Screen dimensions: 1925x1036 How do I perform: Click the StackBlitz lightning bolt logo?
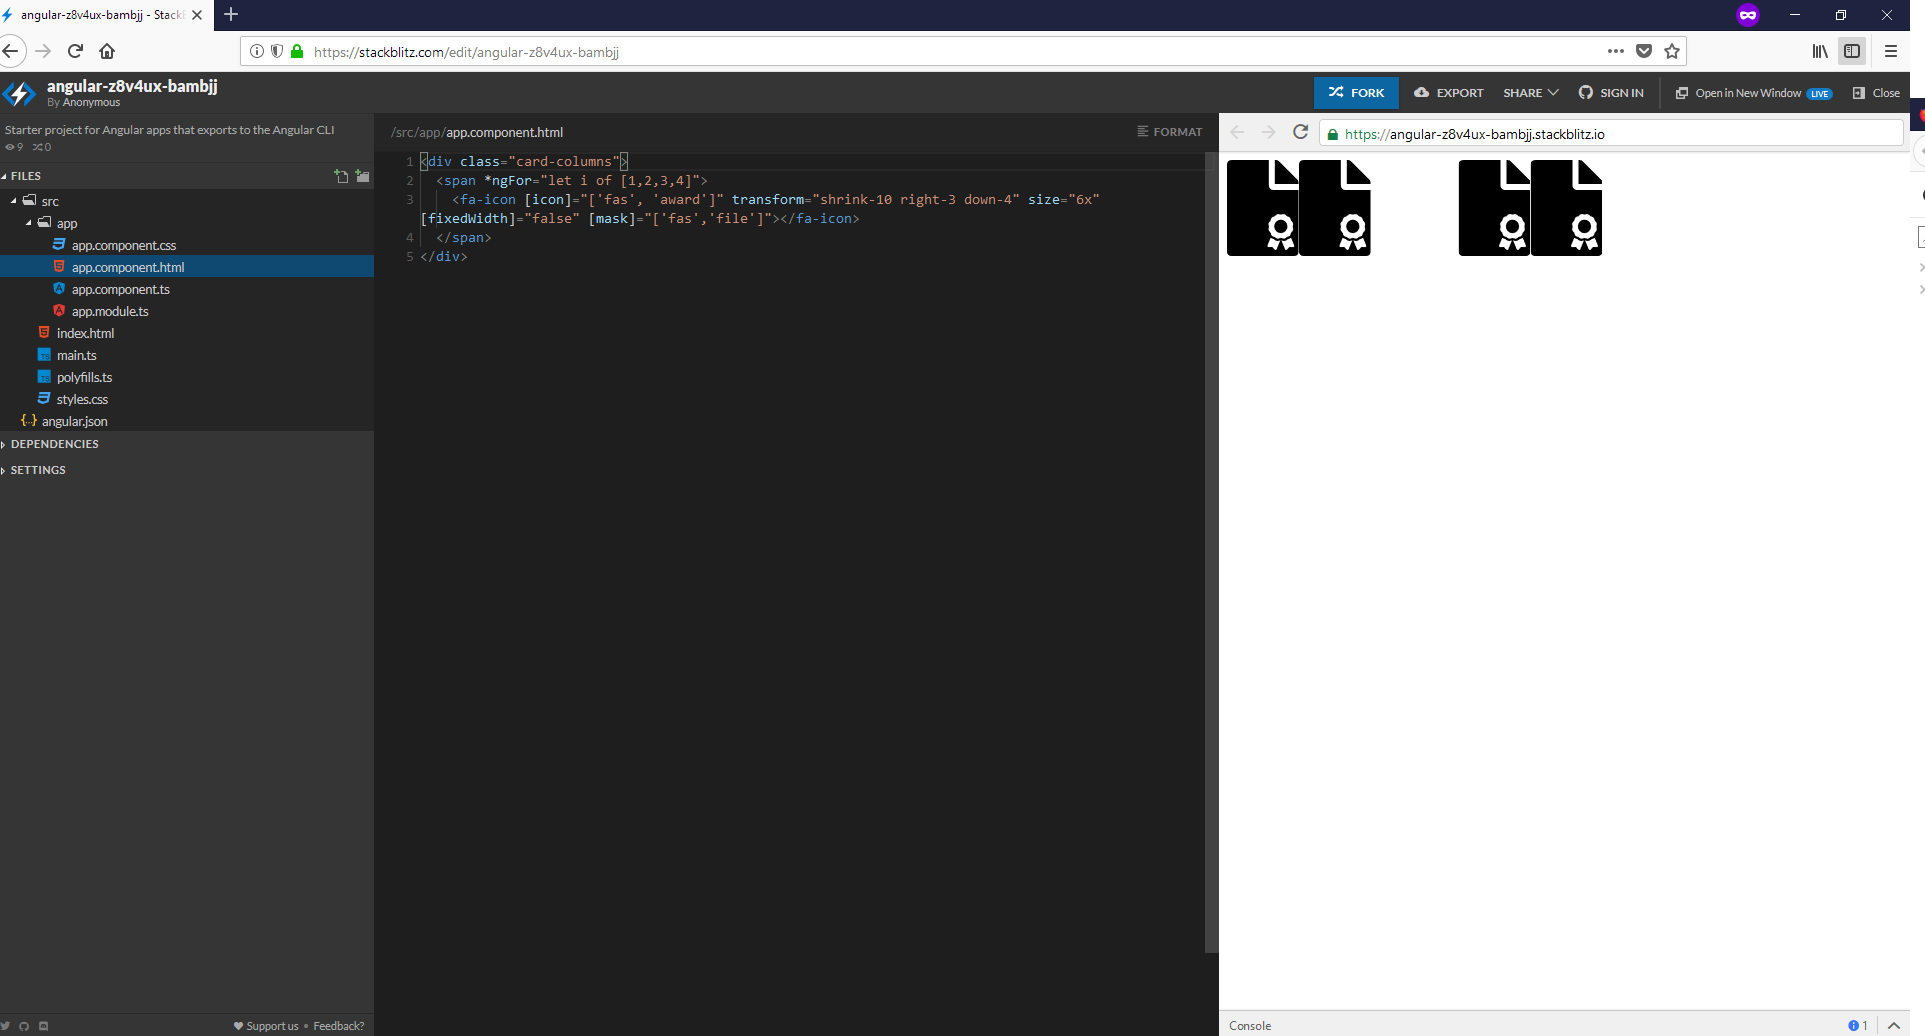point(18,93)
